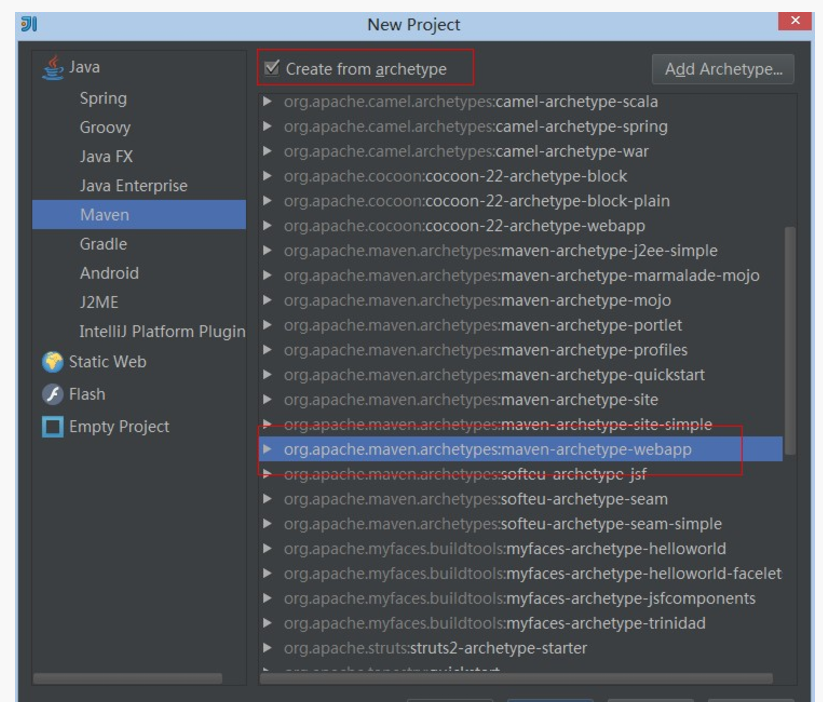Expand camel-archetype-spring node
The image size is (823, 702).
click(x=267, y=126)
